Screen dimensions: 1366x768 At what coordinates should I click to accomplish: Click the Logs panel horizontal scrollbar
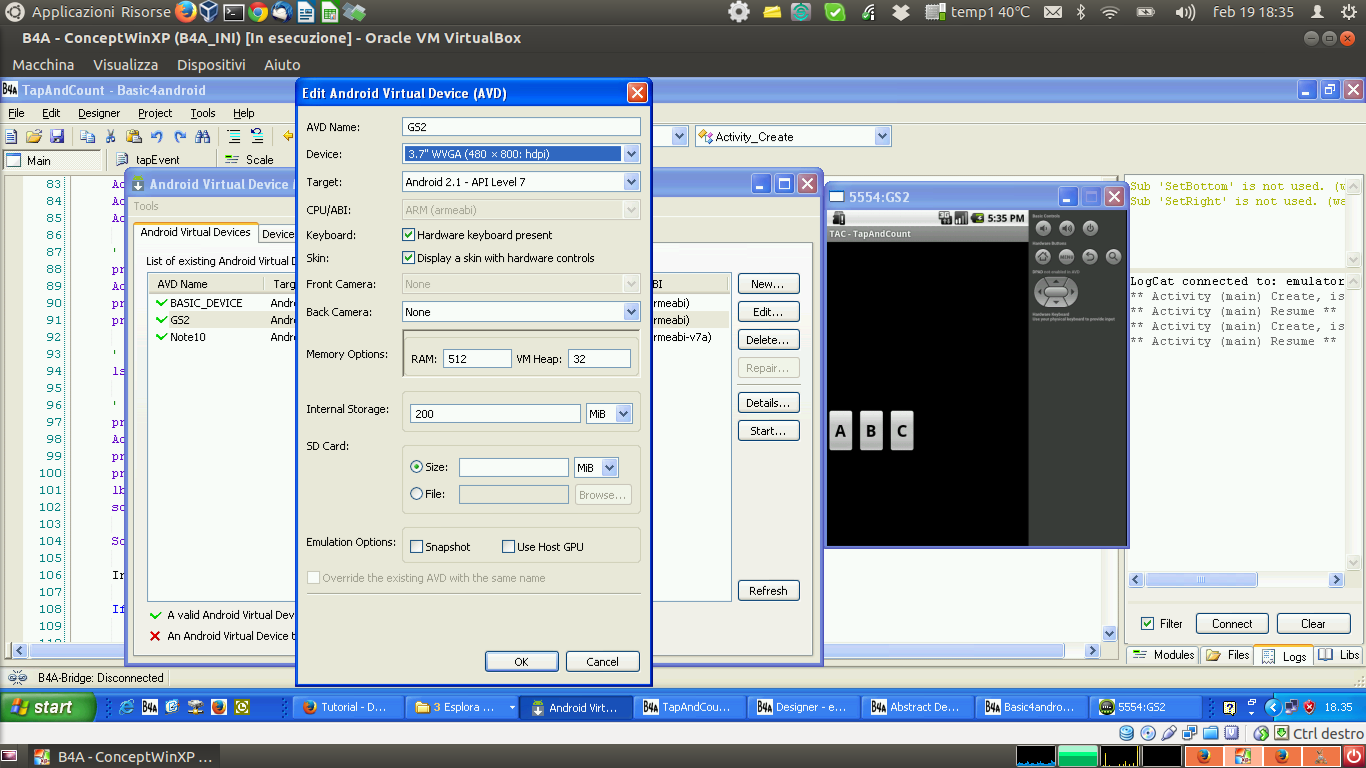(1237, 580)
